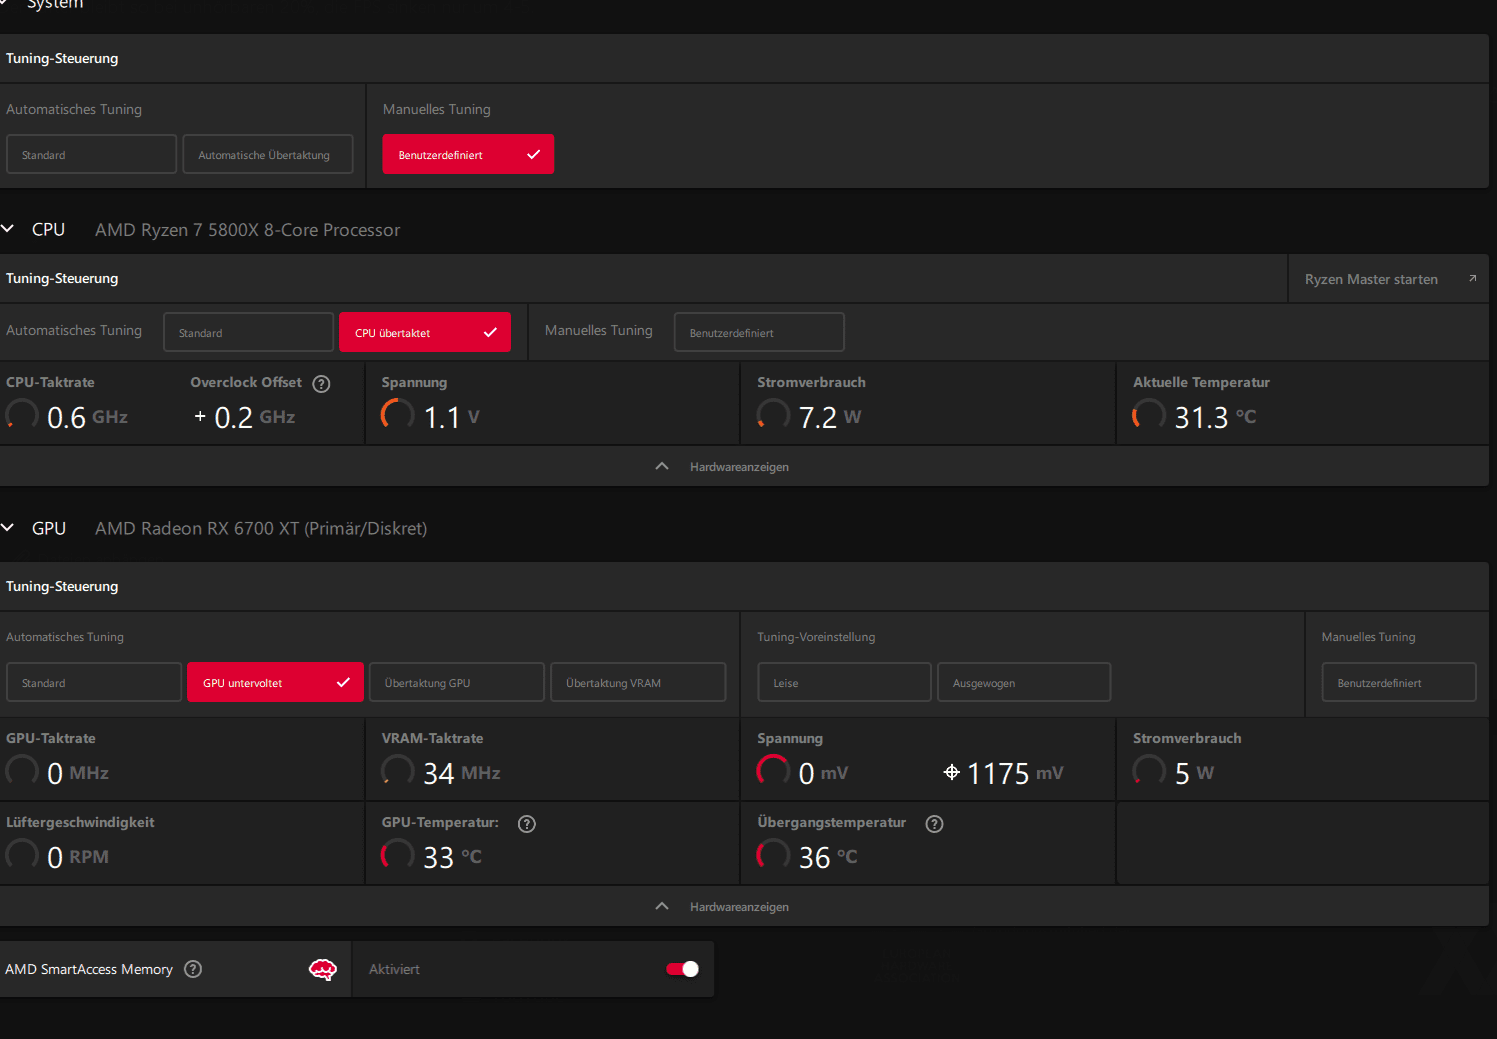The width and height of the screenshot is (1497, 1039).
Task: Select CPU übertaktet tuning option
Action: [425, 332]
